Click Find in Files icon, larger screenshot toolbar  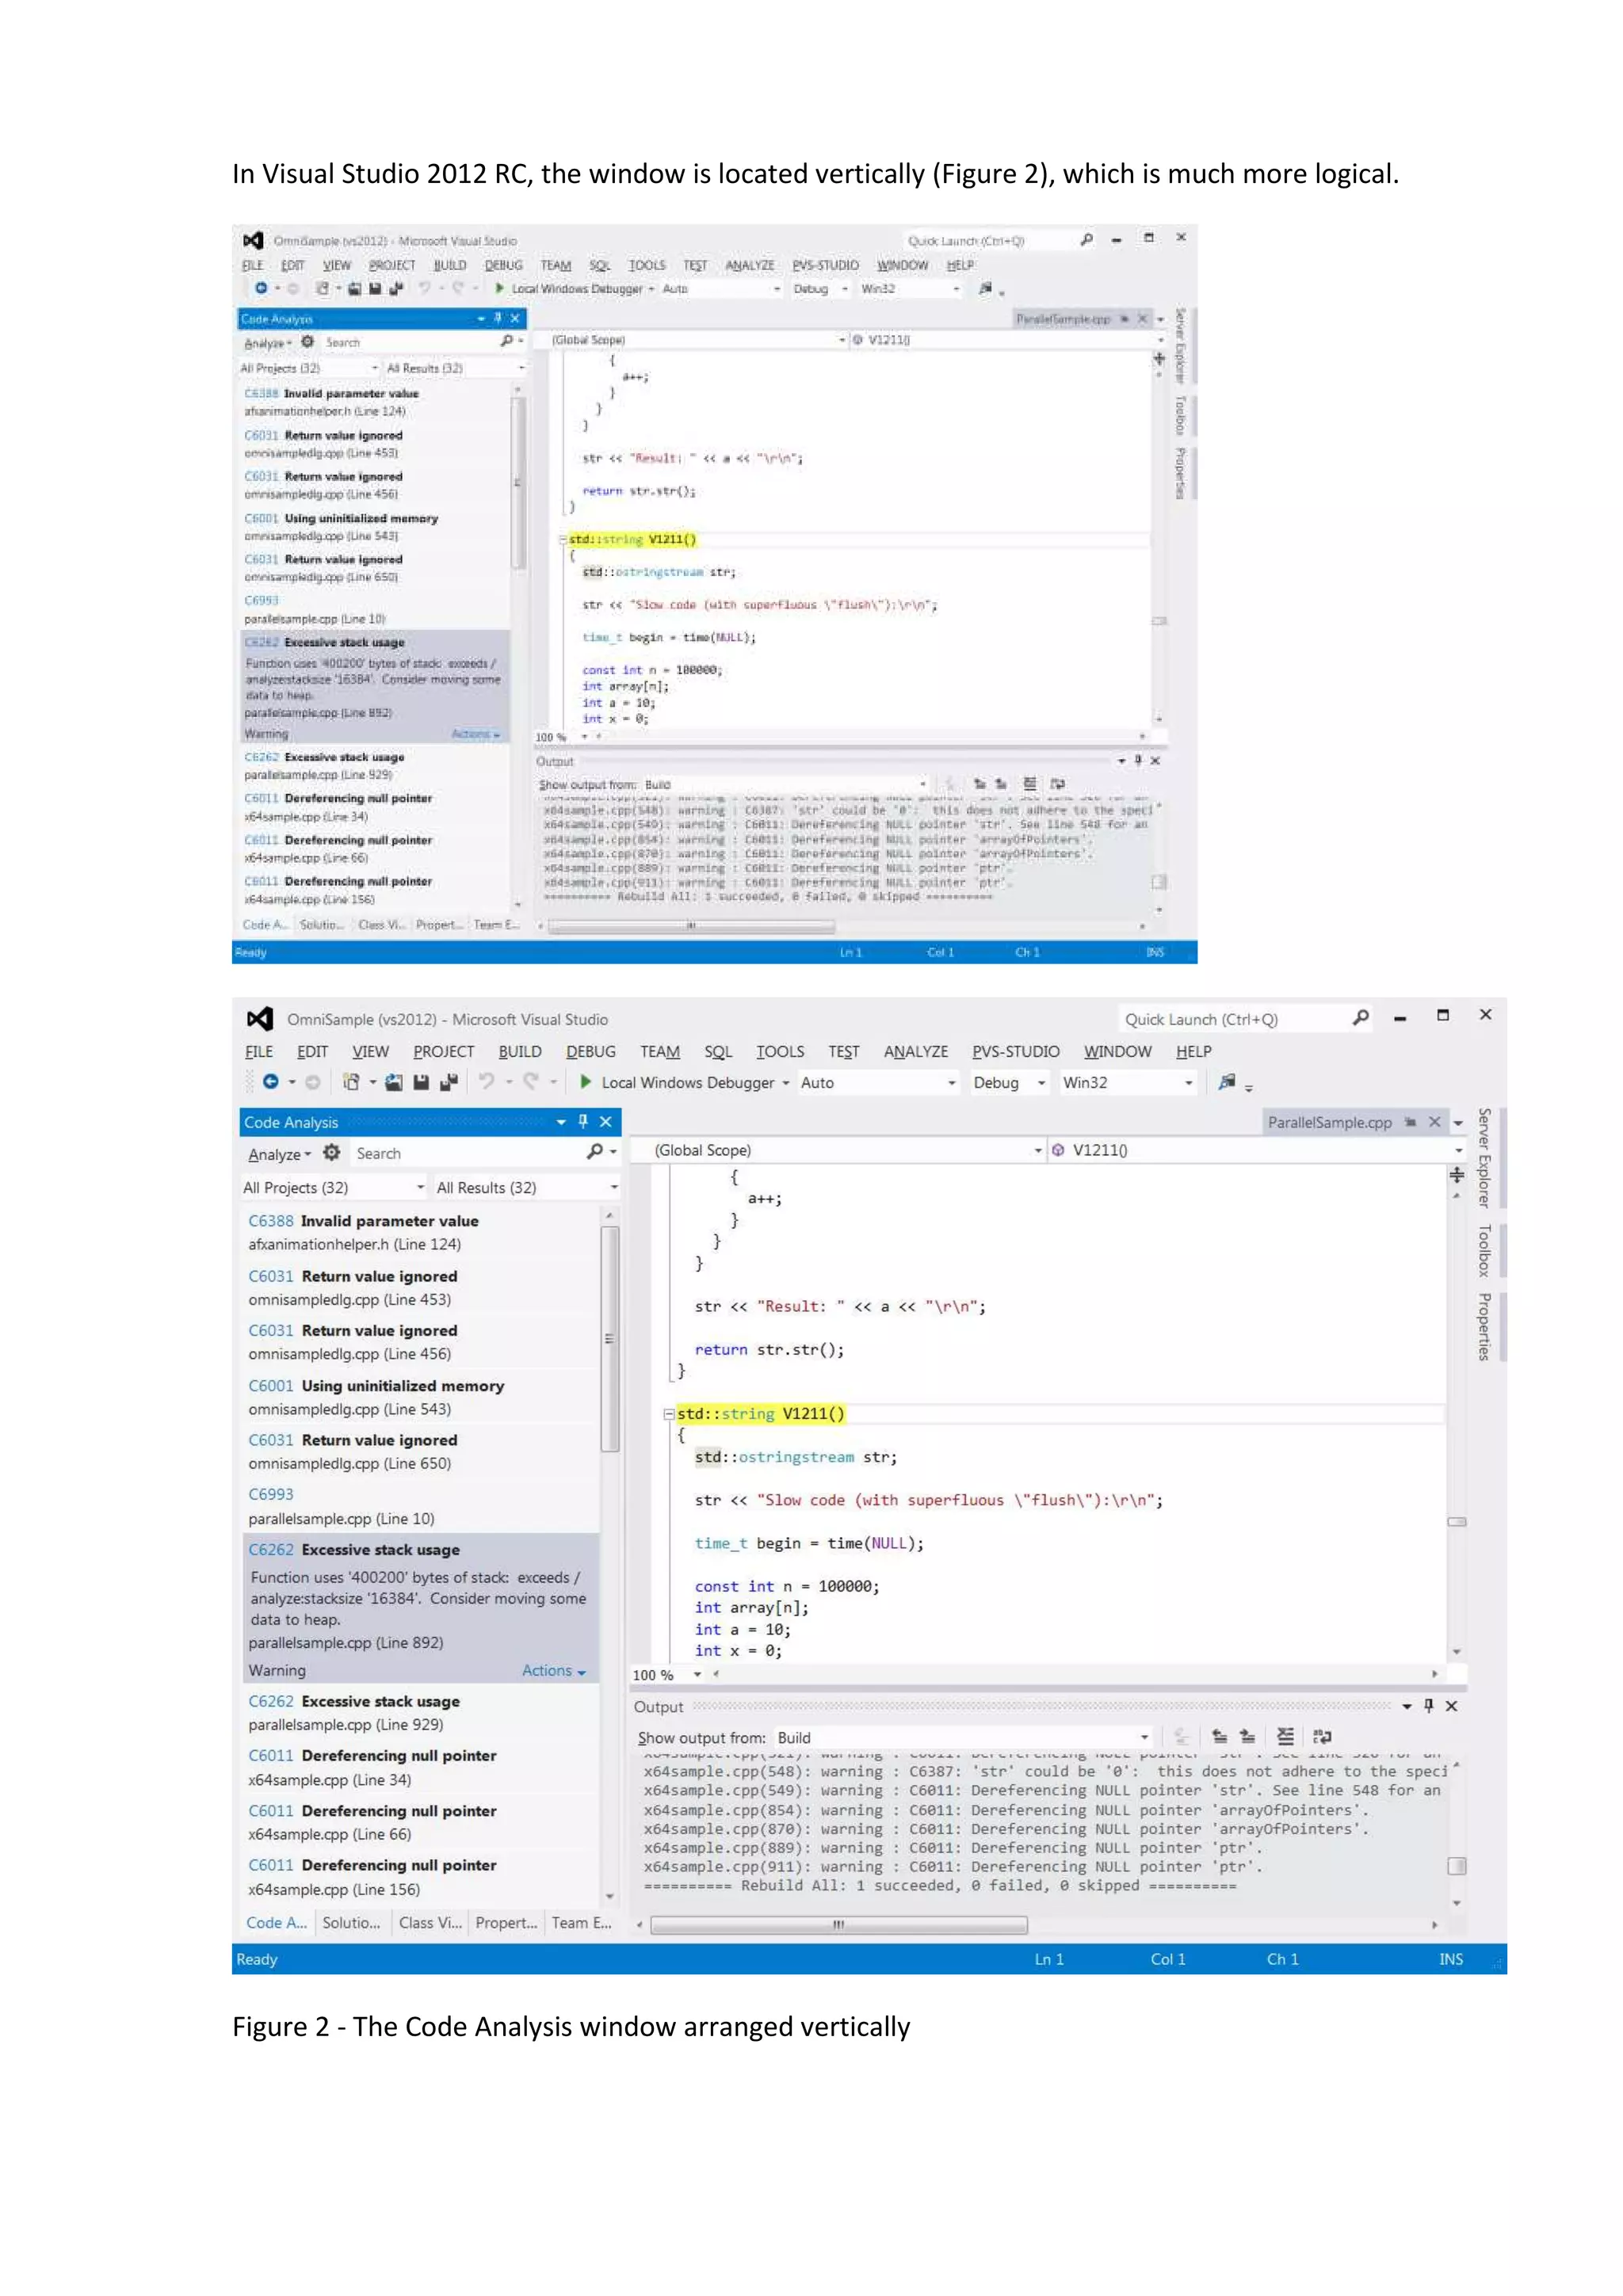pos(1227,1082)
